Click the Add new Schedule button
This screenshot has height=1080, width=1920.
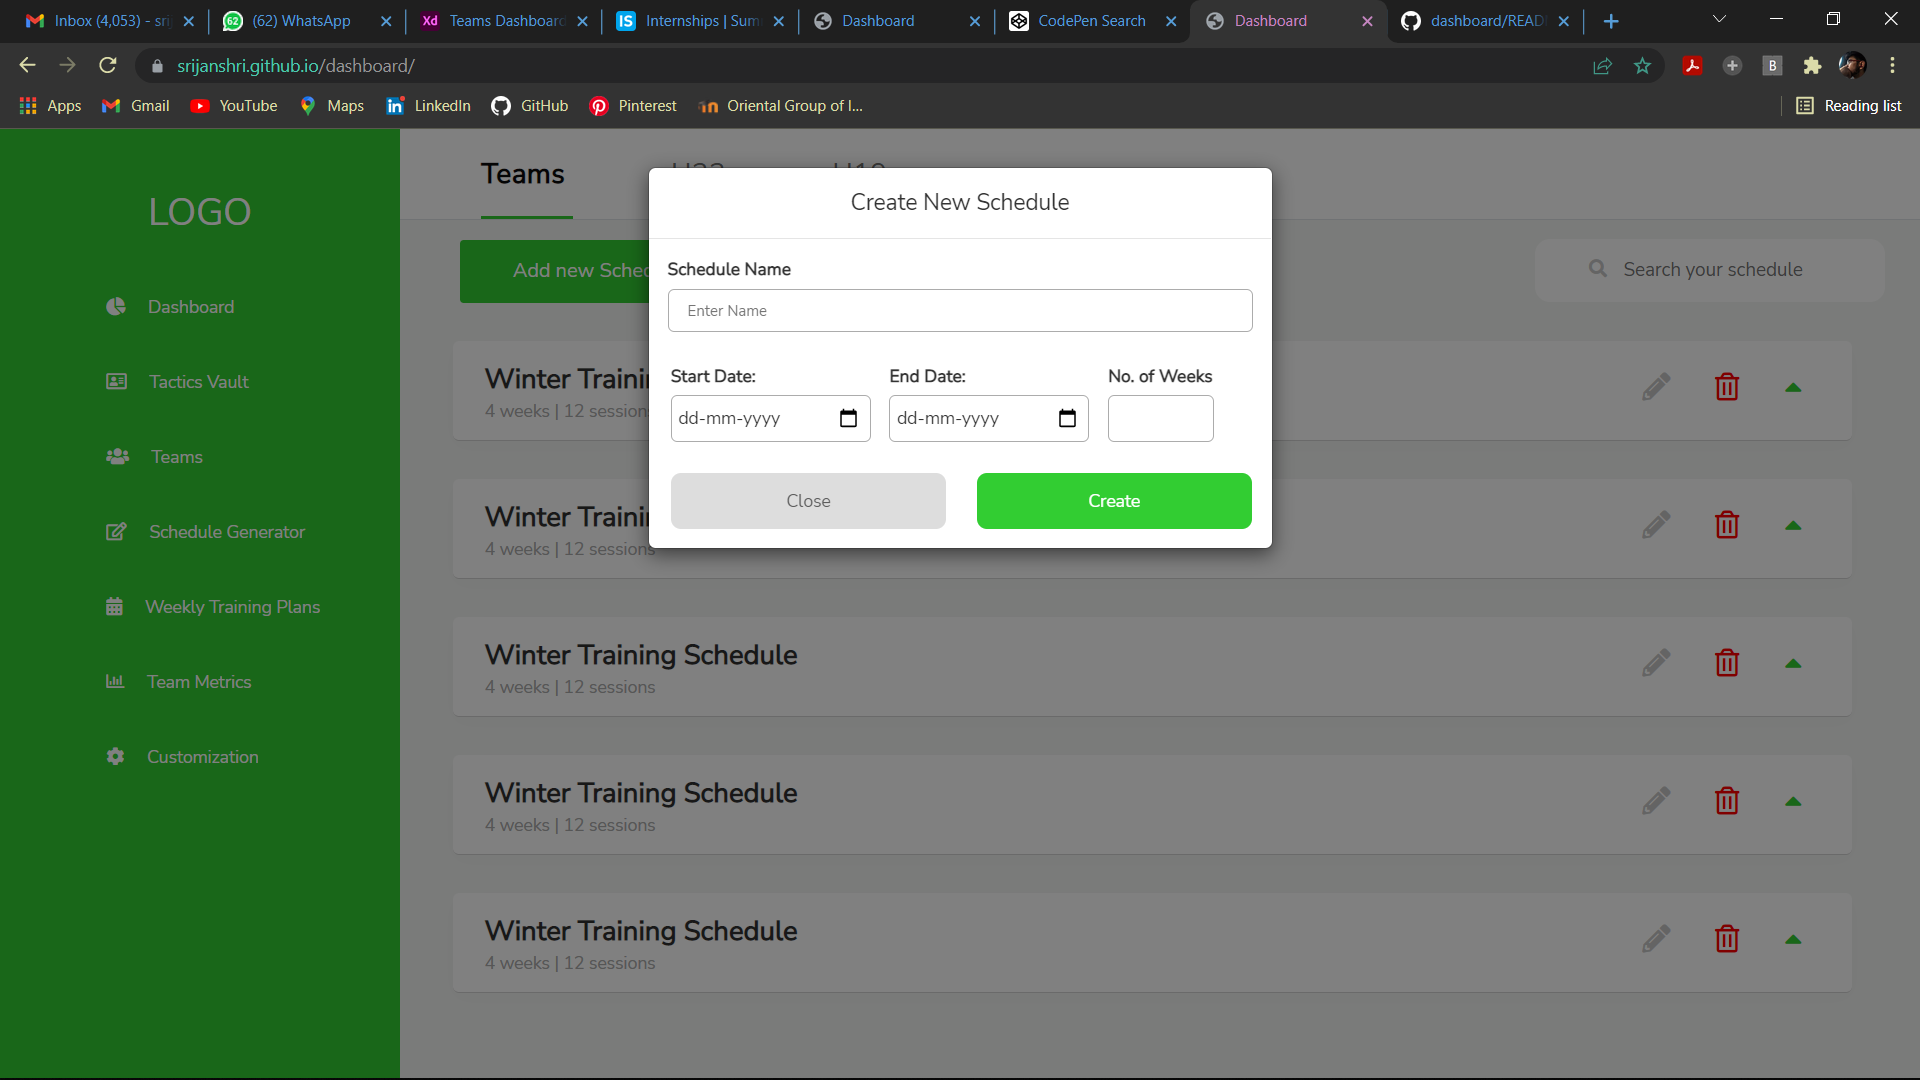(555, 271)
